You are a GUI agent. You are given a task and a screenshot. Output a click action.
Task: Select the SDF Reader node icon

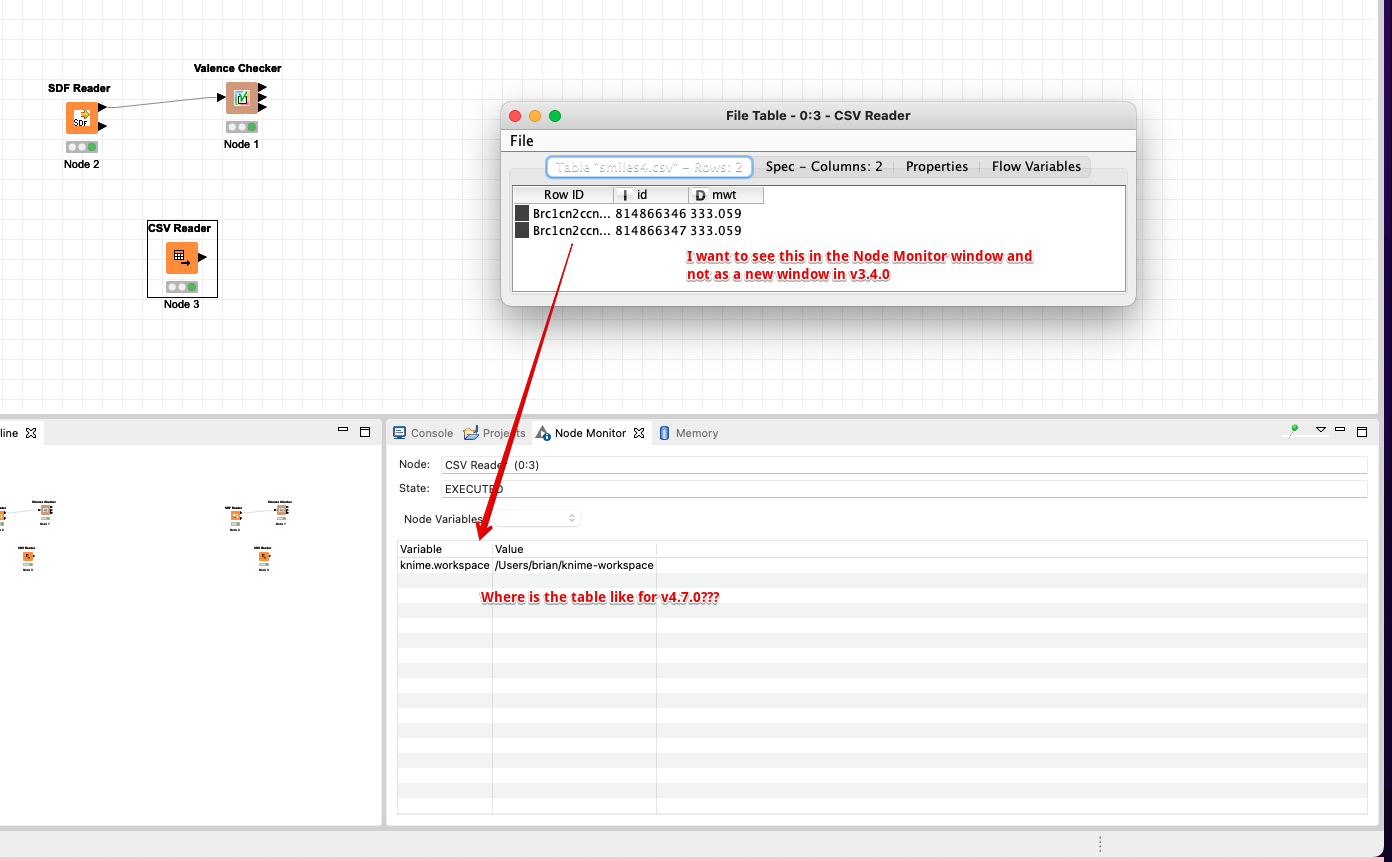[x=82, y=118]
